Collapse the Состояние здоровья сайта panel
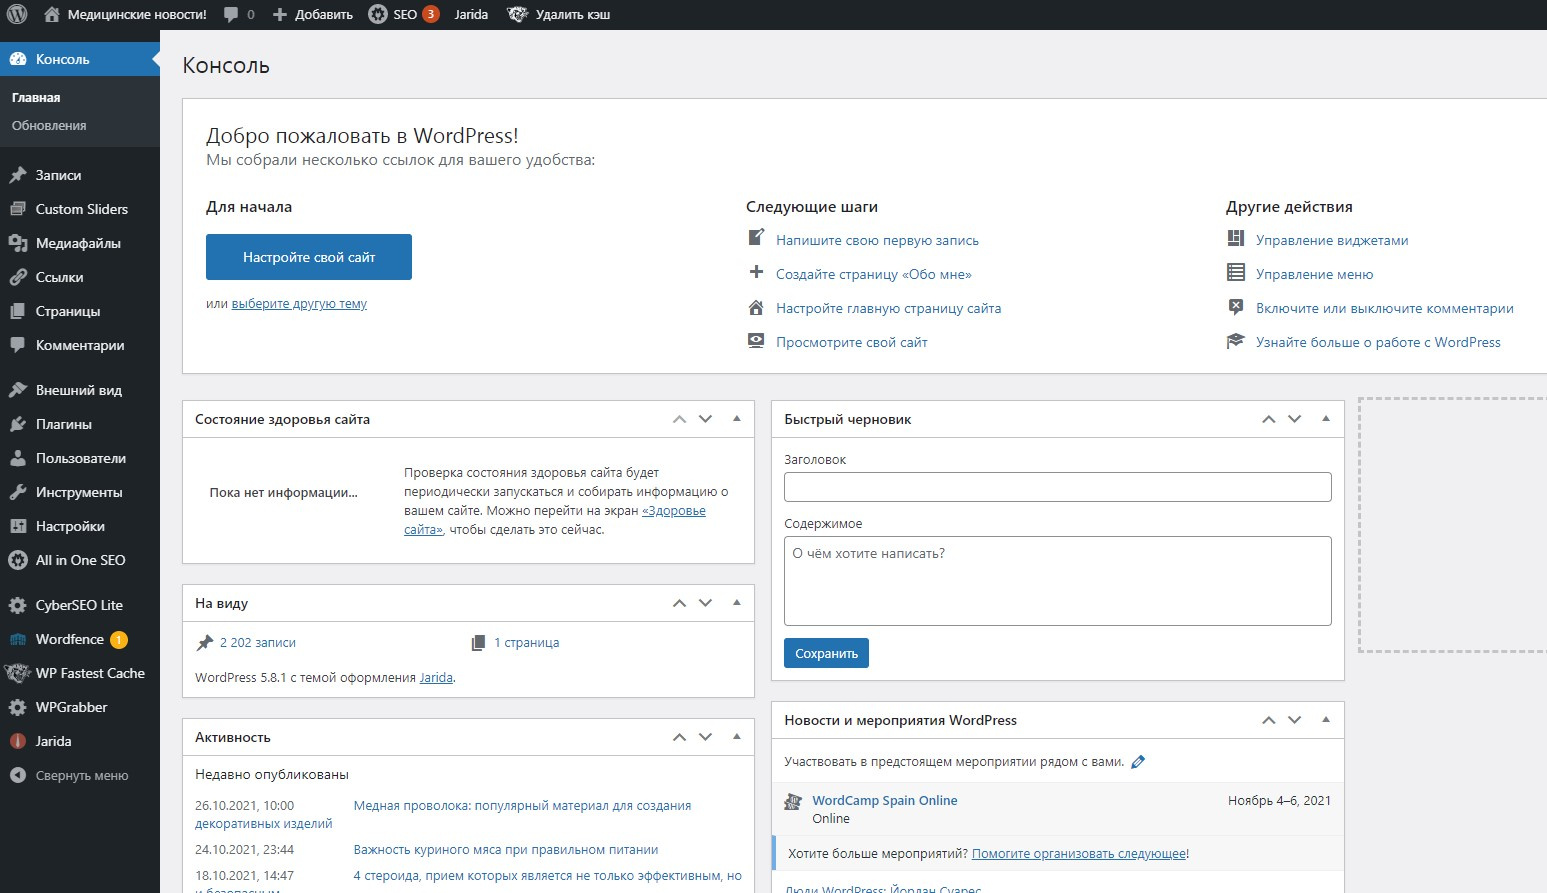1547x893 pixels. [x=737, y=419]
